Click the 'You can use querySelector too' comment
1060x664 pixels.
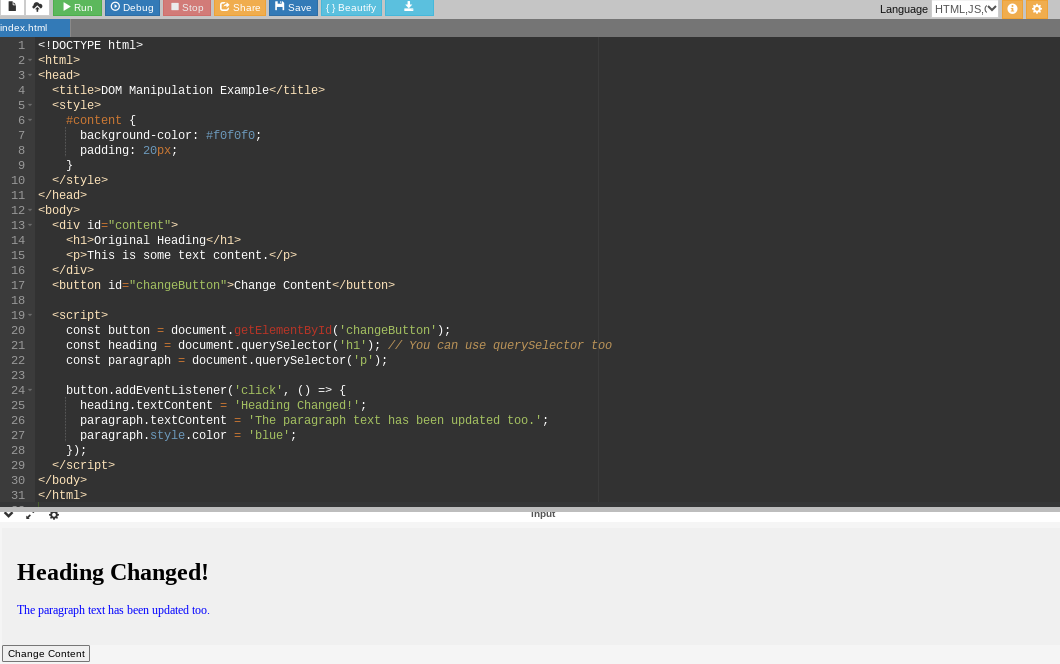500,345
